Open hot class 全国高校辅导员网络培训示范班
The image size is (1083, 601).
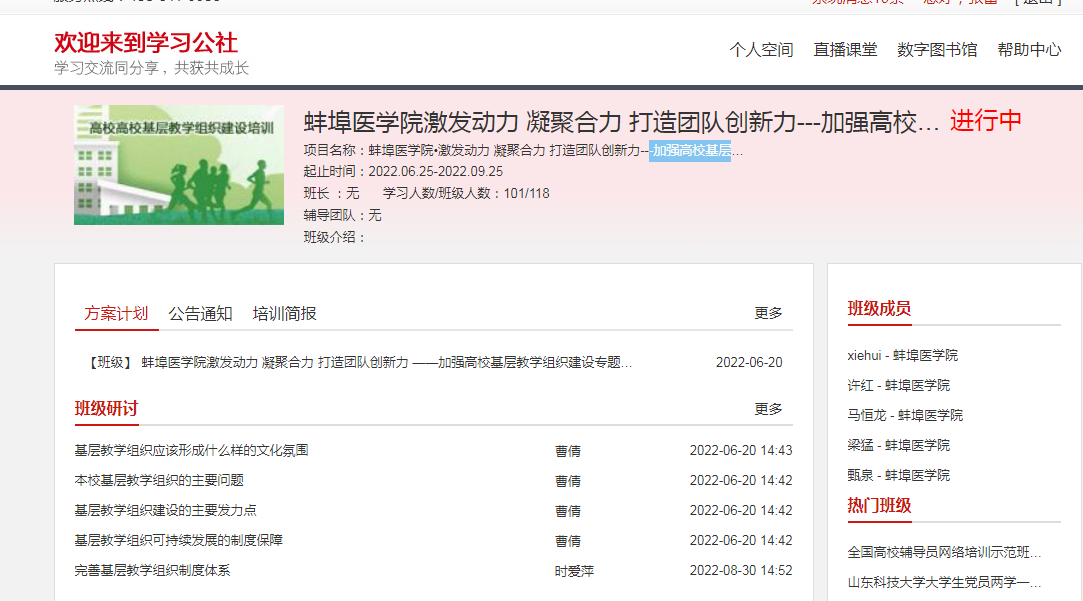coord(944,552)
